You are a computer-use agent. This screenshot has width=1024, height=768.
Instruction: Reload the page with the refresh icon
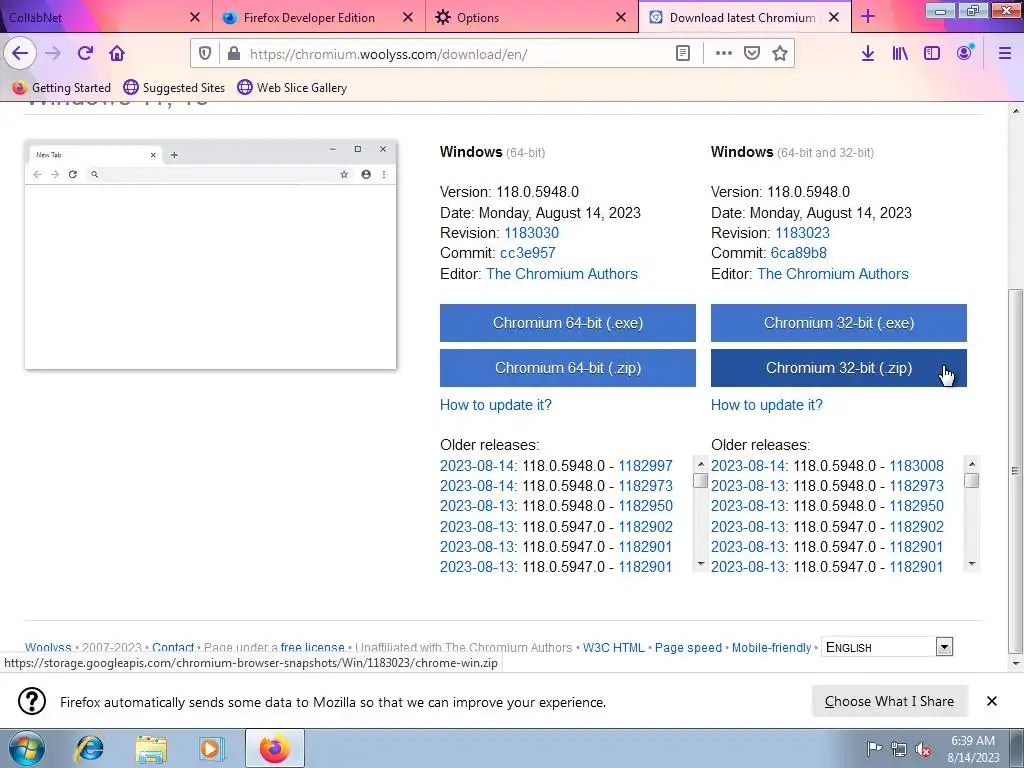(x=85, y=54)
